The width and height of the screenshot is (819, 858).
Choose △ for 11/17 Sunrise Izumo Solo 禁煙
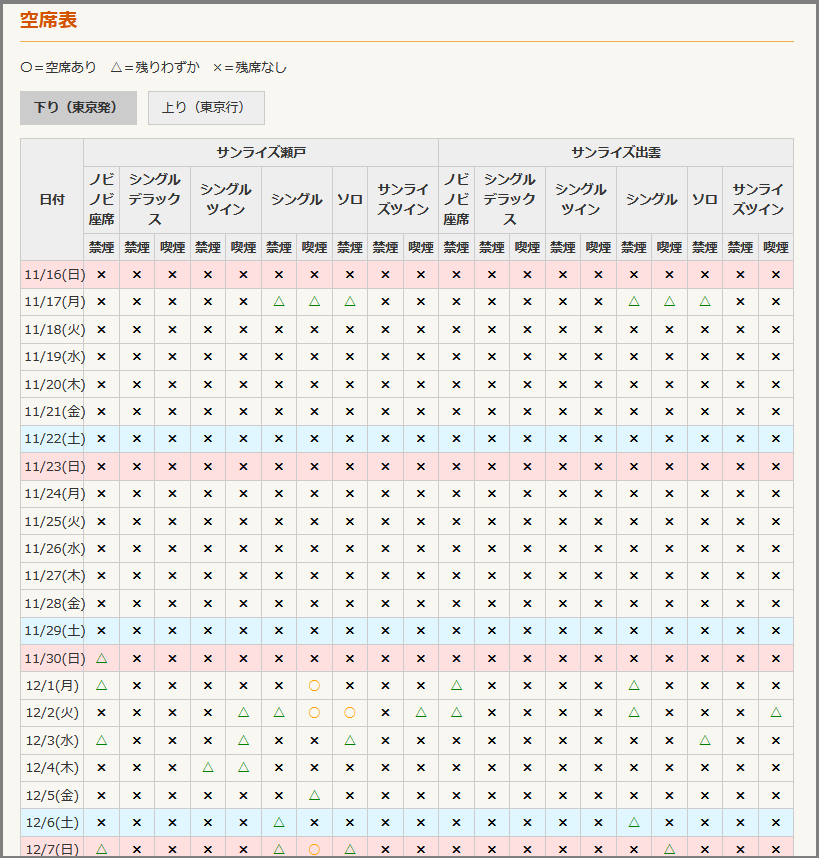[705, 301]
